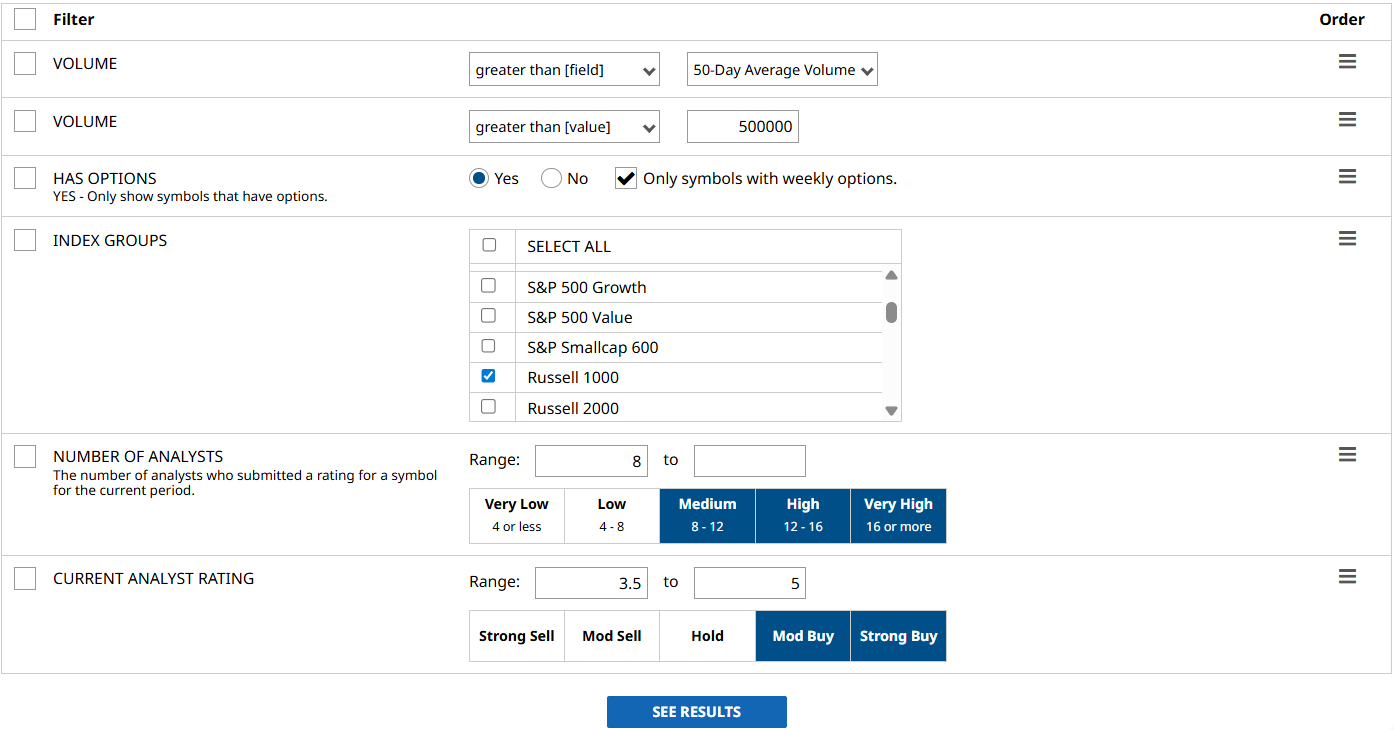Uncheck Only symbols with weekly options
Screen dimensions: 1394x730
[626, 179]
